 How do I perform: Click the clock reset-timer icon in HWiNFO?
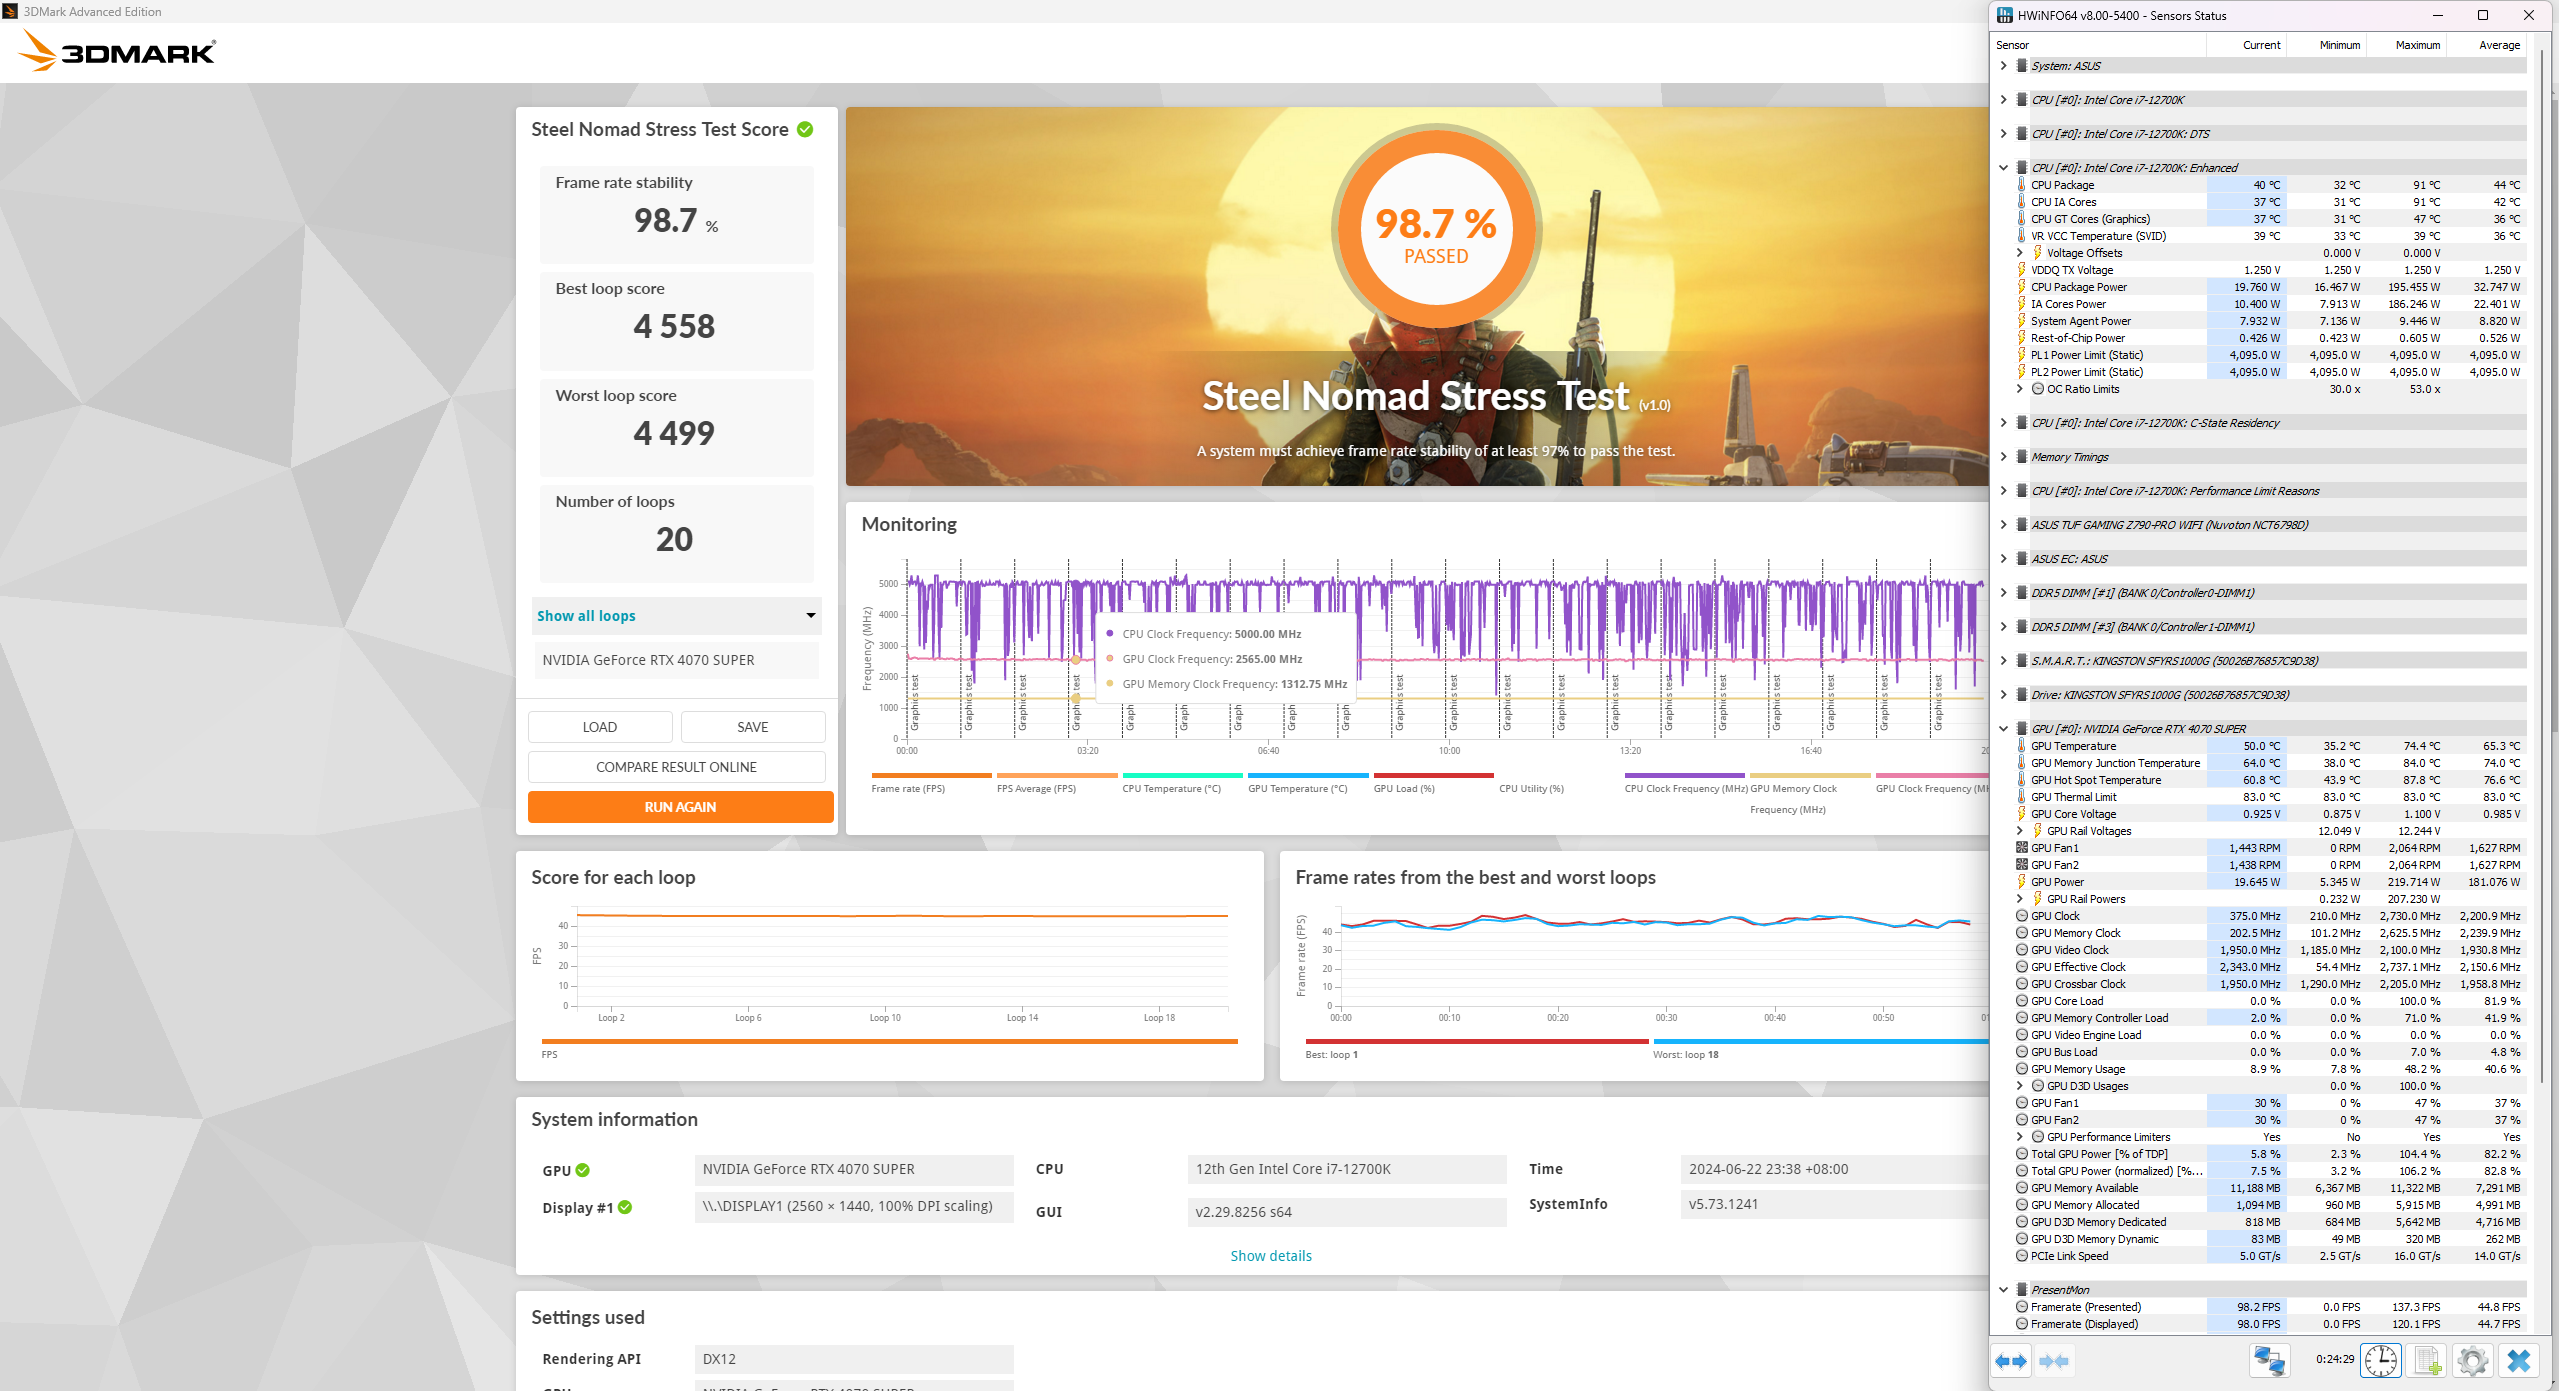2380,1361
